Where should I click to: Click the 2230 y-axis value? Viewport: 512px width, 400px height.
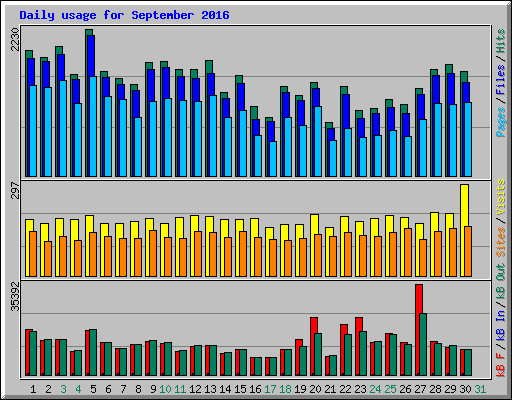click(x=15, y=39)
